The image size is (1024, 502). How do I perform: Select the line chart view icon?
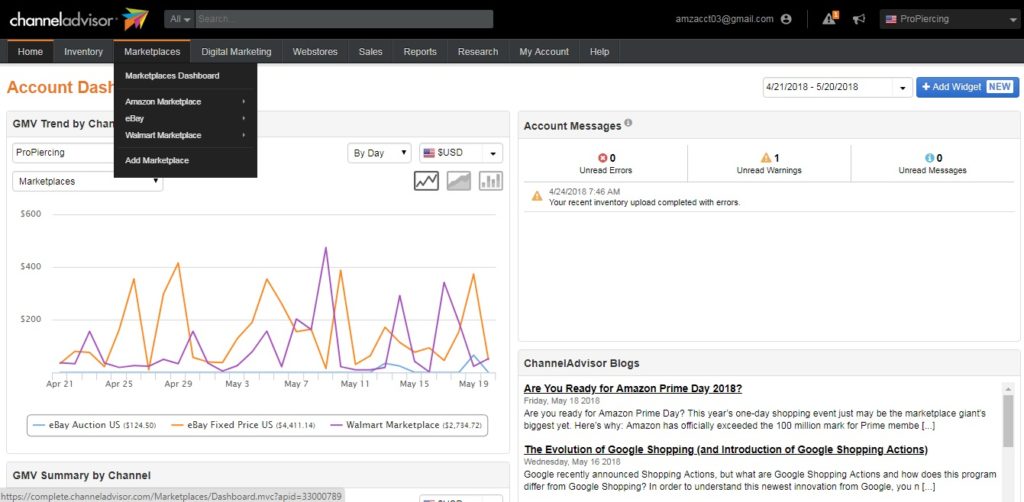pyautogui.click(x=427, y=181)
